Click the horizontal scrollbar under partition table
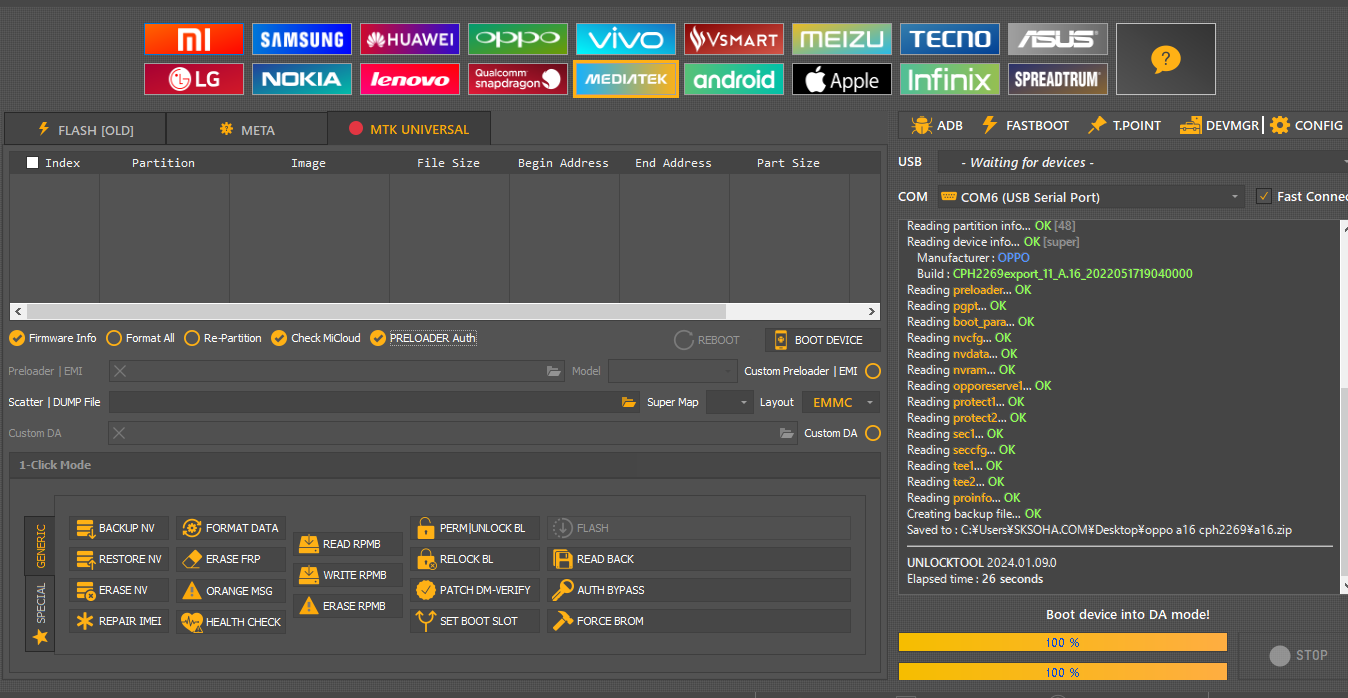Viewport: 1348px width, 698px height. (445, 311)
